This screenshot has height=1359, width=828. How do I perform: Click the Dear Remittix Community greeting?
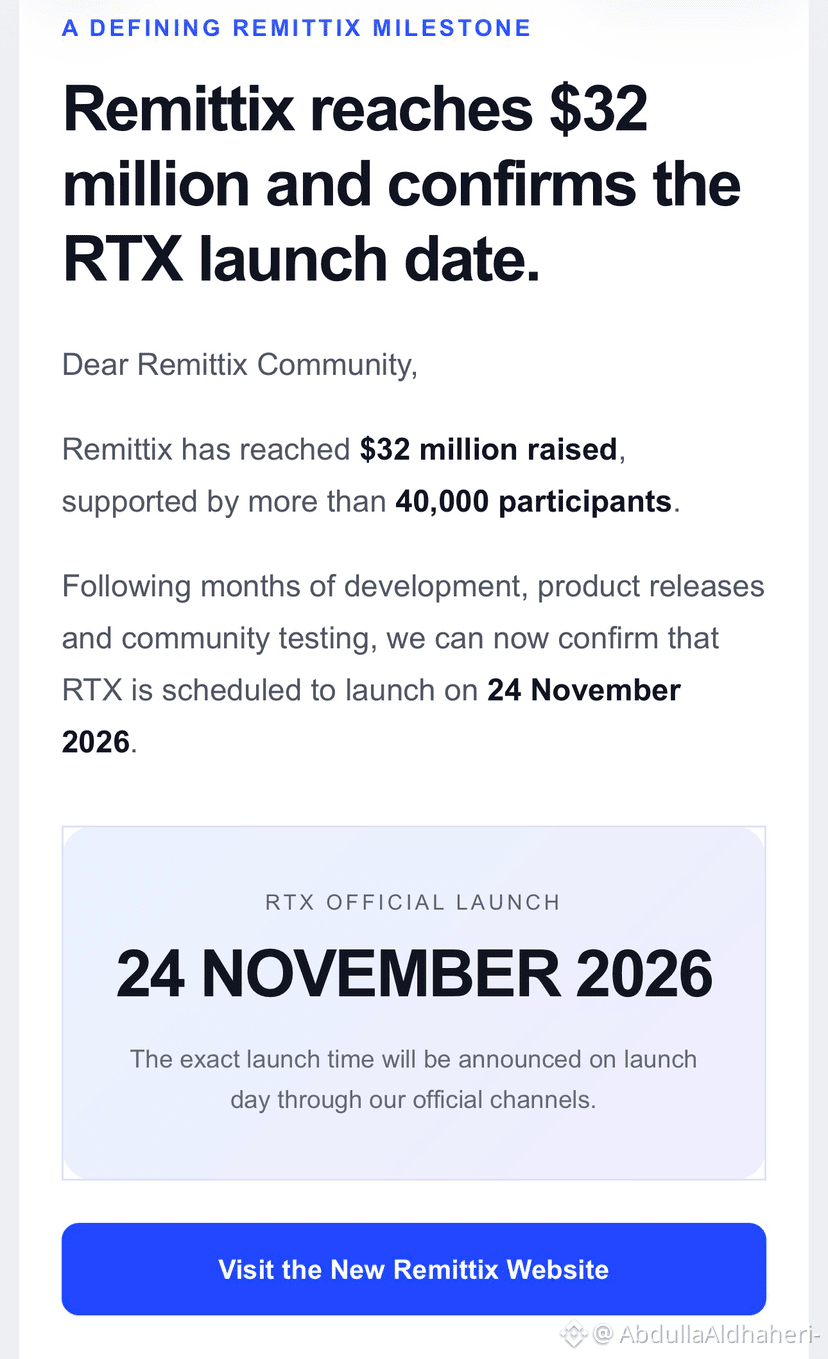(x=239, y=364)
